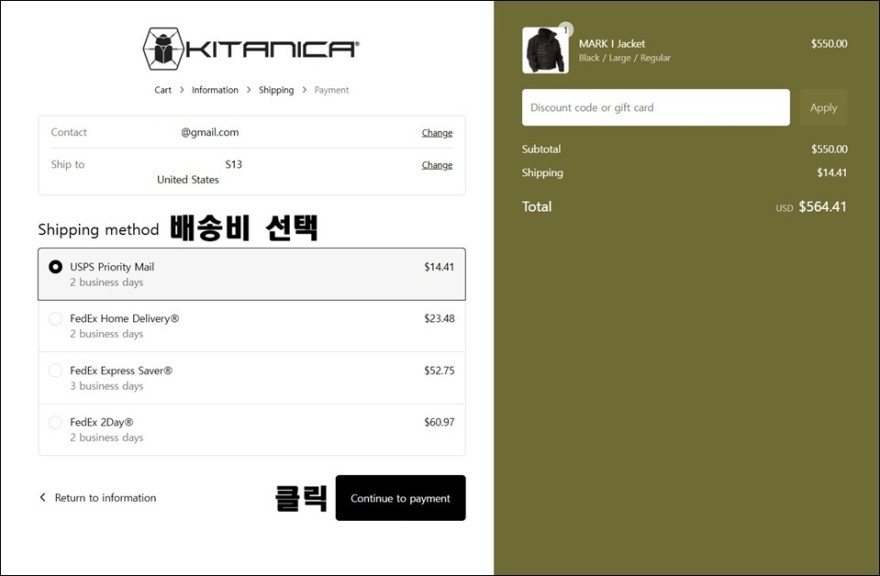Click Payment breadcrumb step
This screenshot has width=880, height=576.
click(x=331, y=90)
